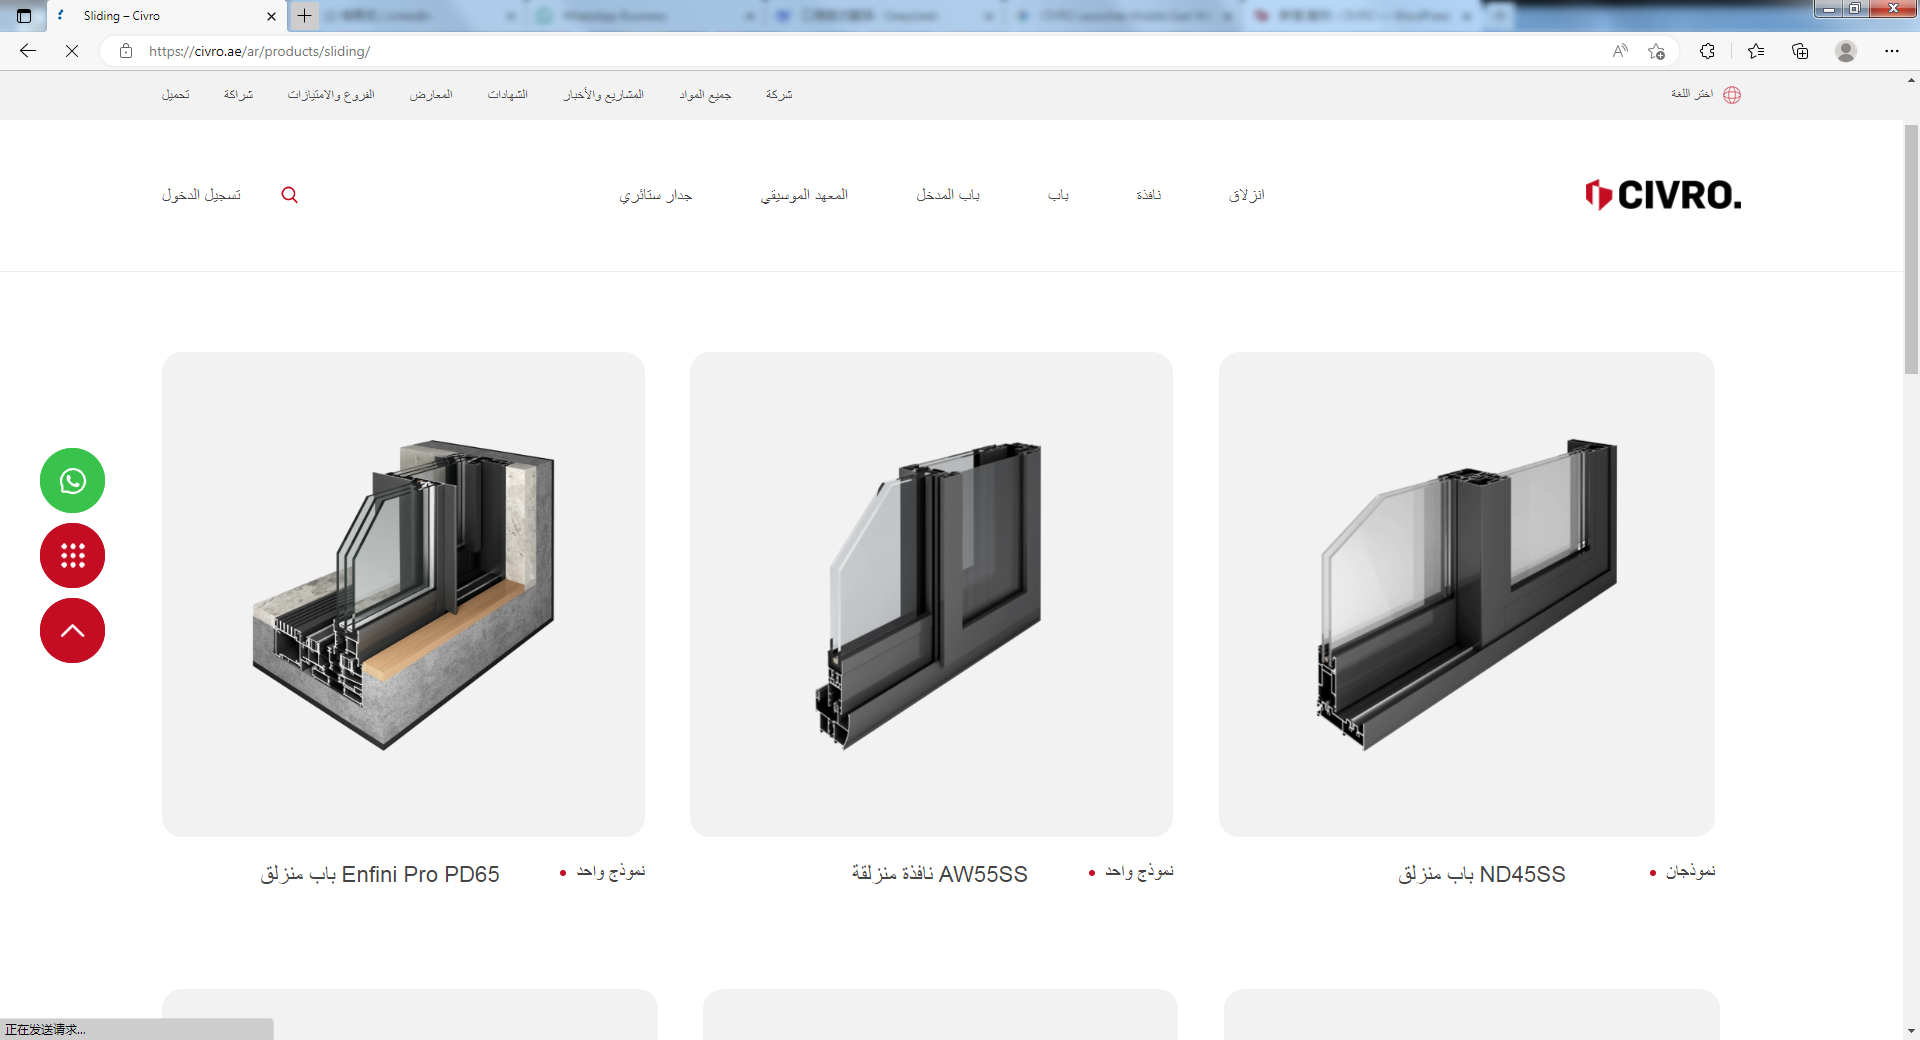Open the browser Extensions icon

point(1707,51)
